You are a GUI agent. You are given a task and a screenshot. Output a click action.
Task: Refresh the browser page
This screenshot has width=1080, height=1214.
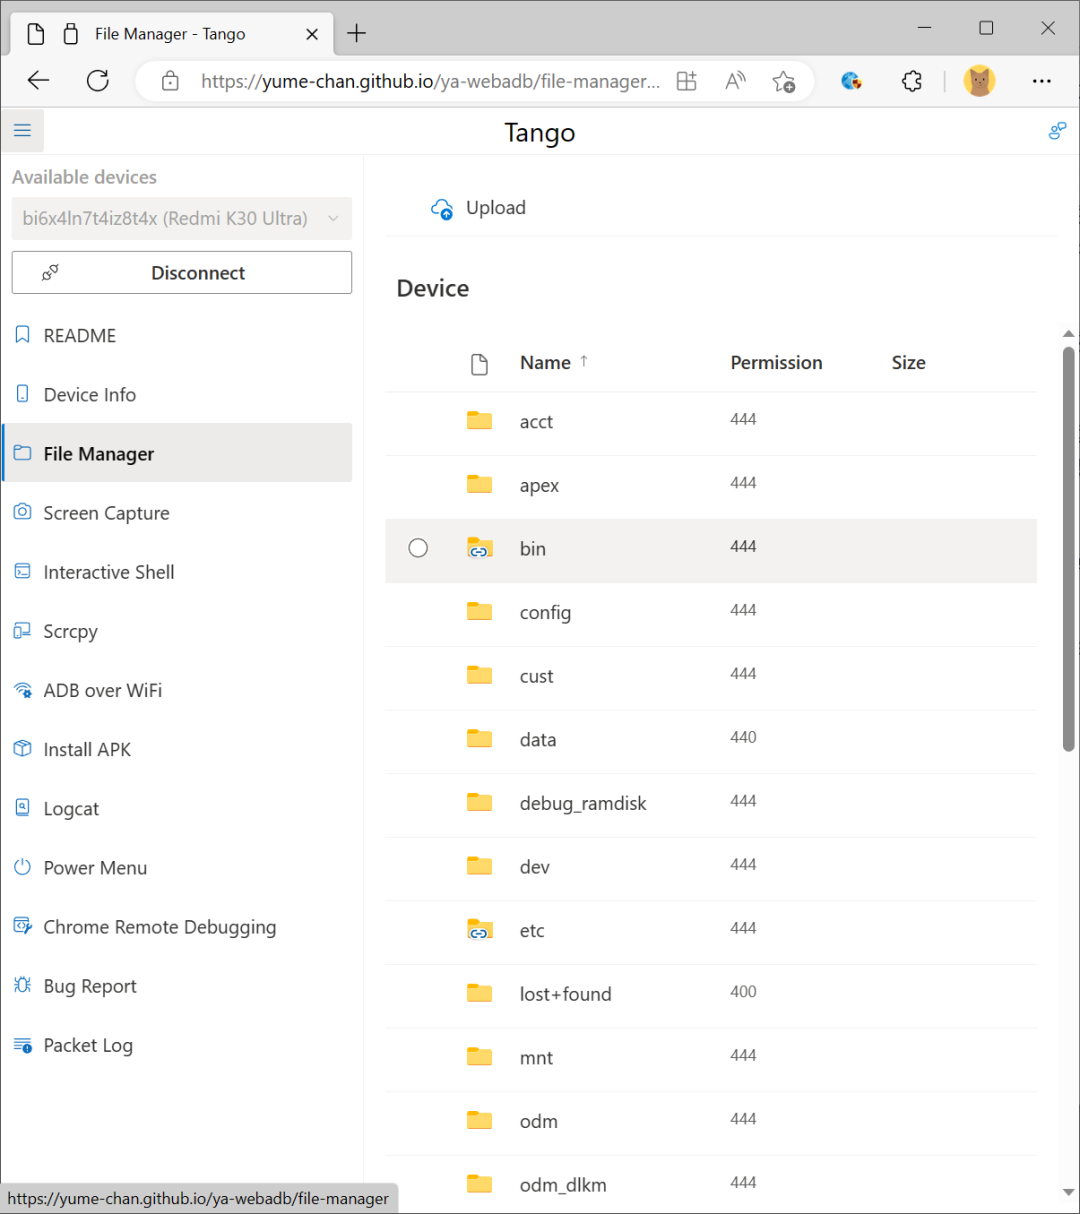(98, 81)
